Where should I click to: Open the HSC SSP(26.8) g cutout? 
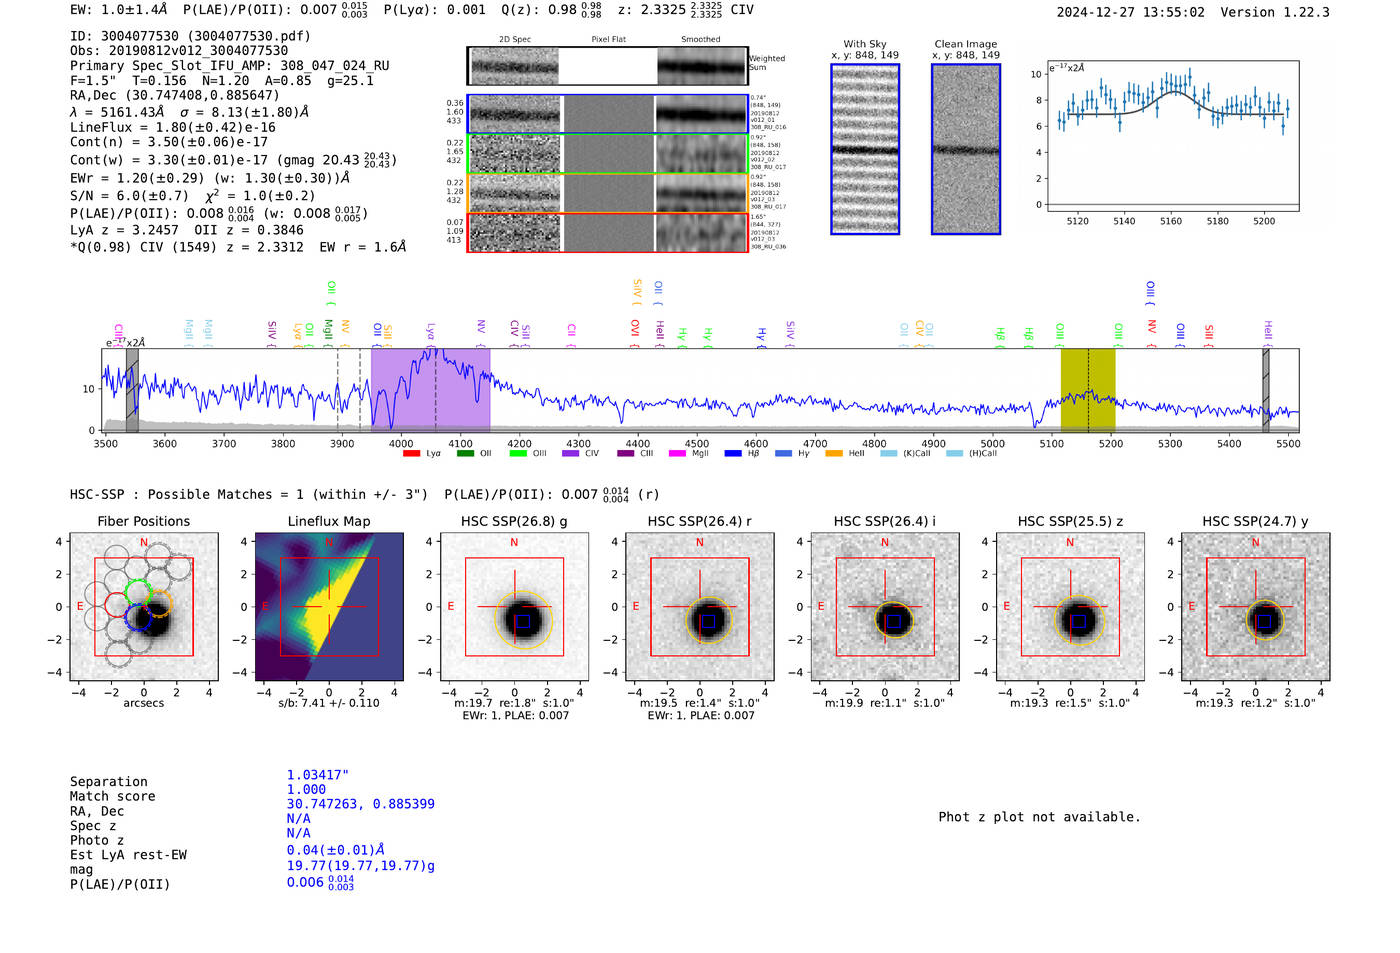pyautogui.click(x=514, y=606)
